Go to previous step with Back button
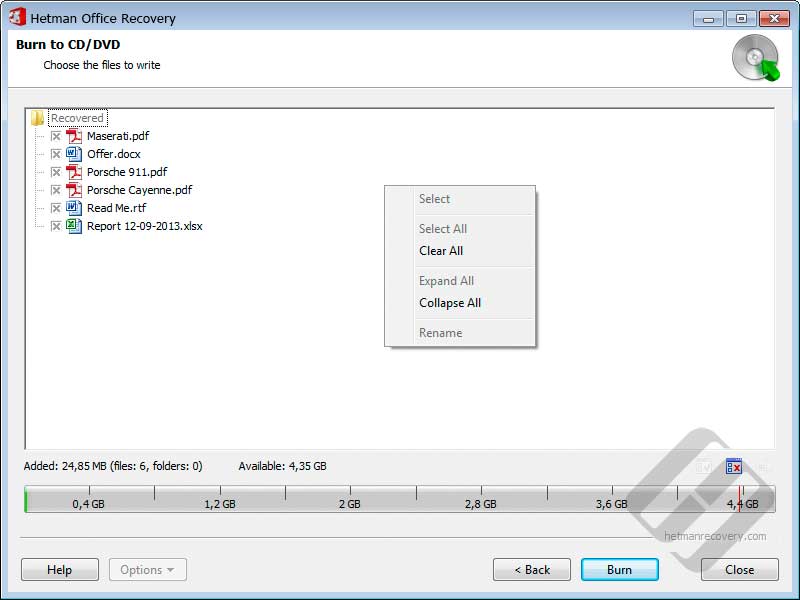The width and height of the screenshot is (800, 600). point(532,569)
